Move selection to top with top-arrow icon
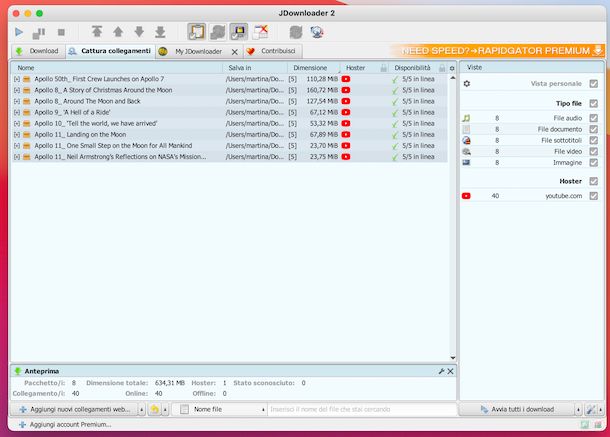This screenshot has width=610, height=437. click(x=97, y=32)
